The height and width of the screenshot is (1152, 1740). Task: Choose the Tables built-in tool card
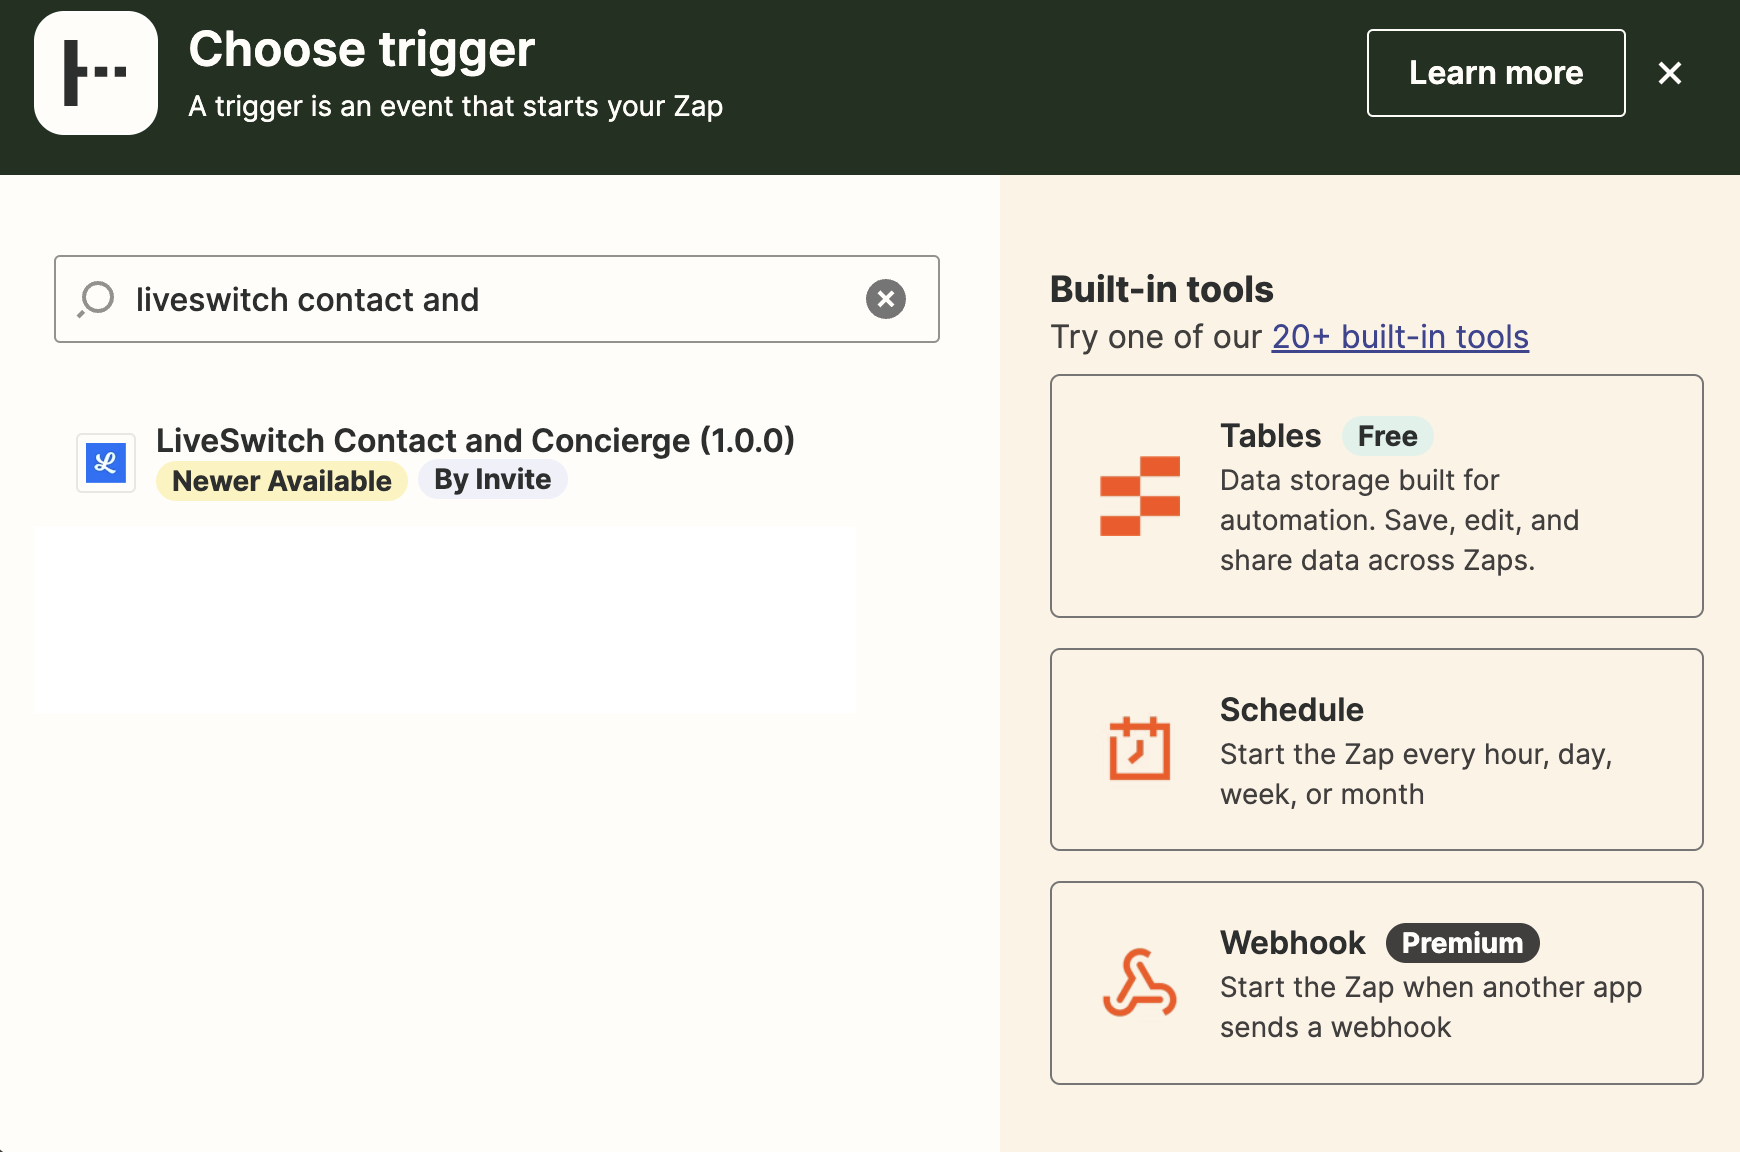(1377, 496)
